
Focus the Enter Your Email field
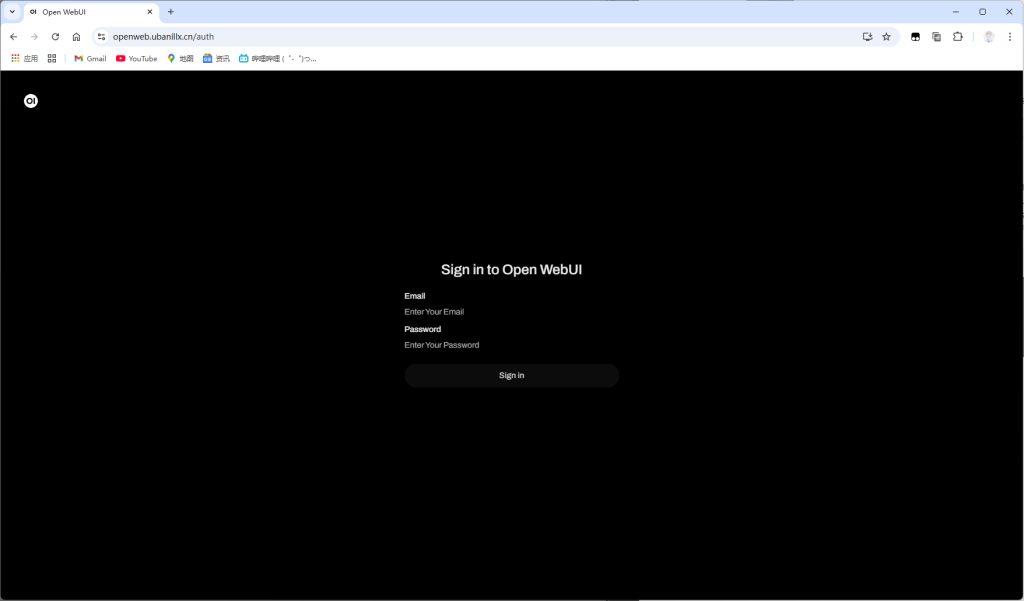(511, 312)
